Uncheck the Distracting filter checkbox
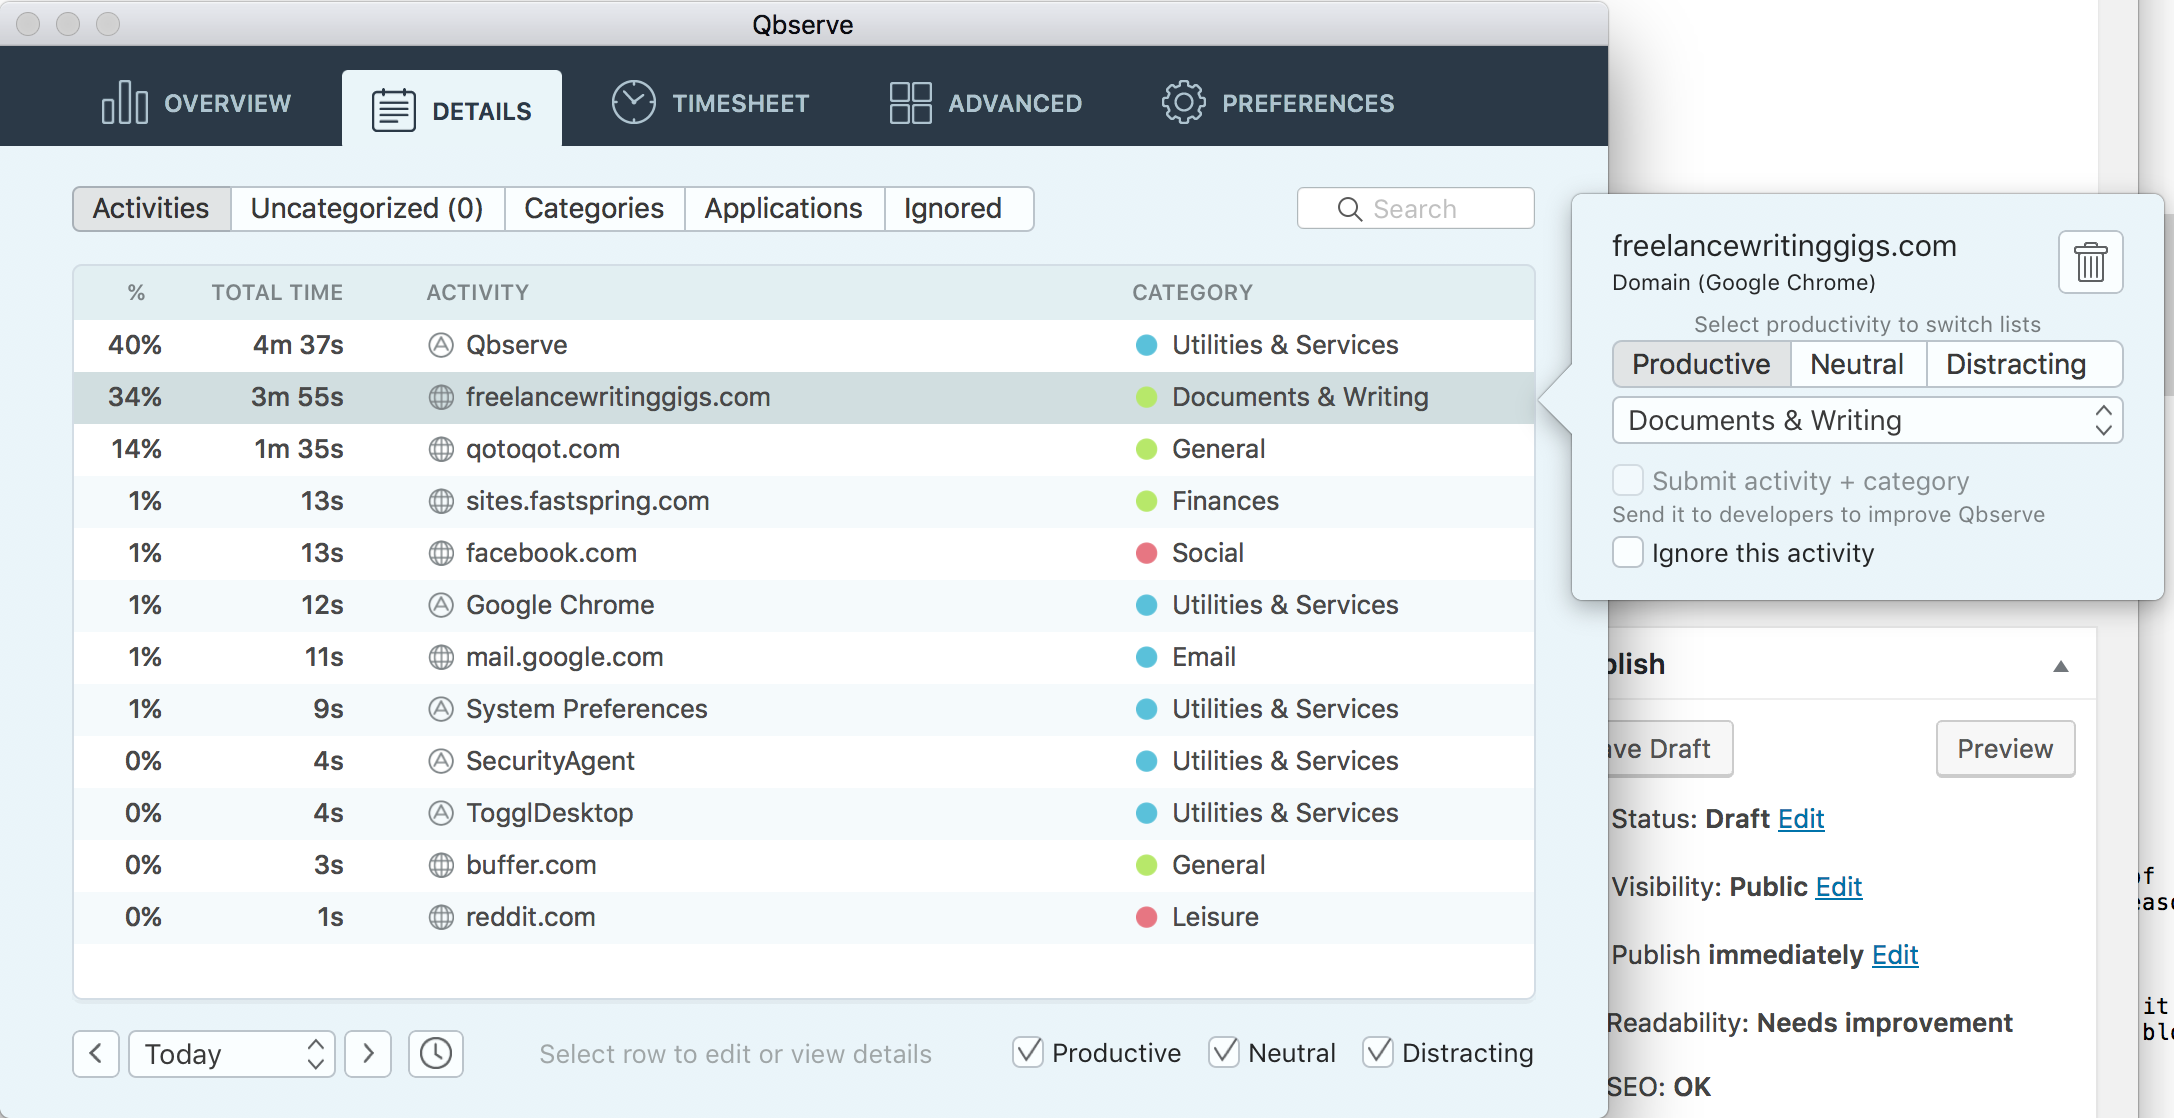 (x=1378, y=1052)
